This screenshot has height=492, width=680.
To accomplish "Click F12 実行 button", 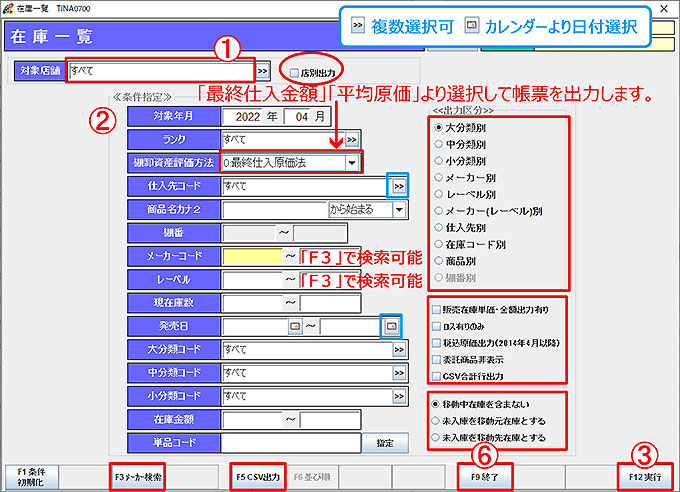I will pos(645,477).
